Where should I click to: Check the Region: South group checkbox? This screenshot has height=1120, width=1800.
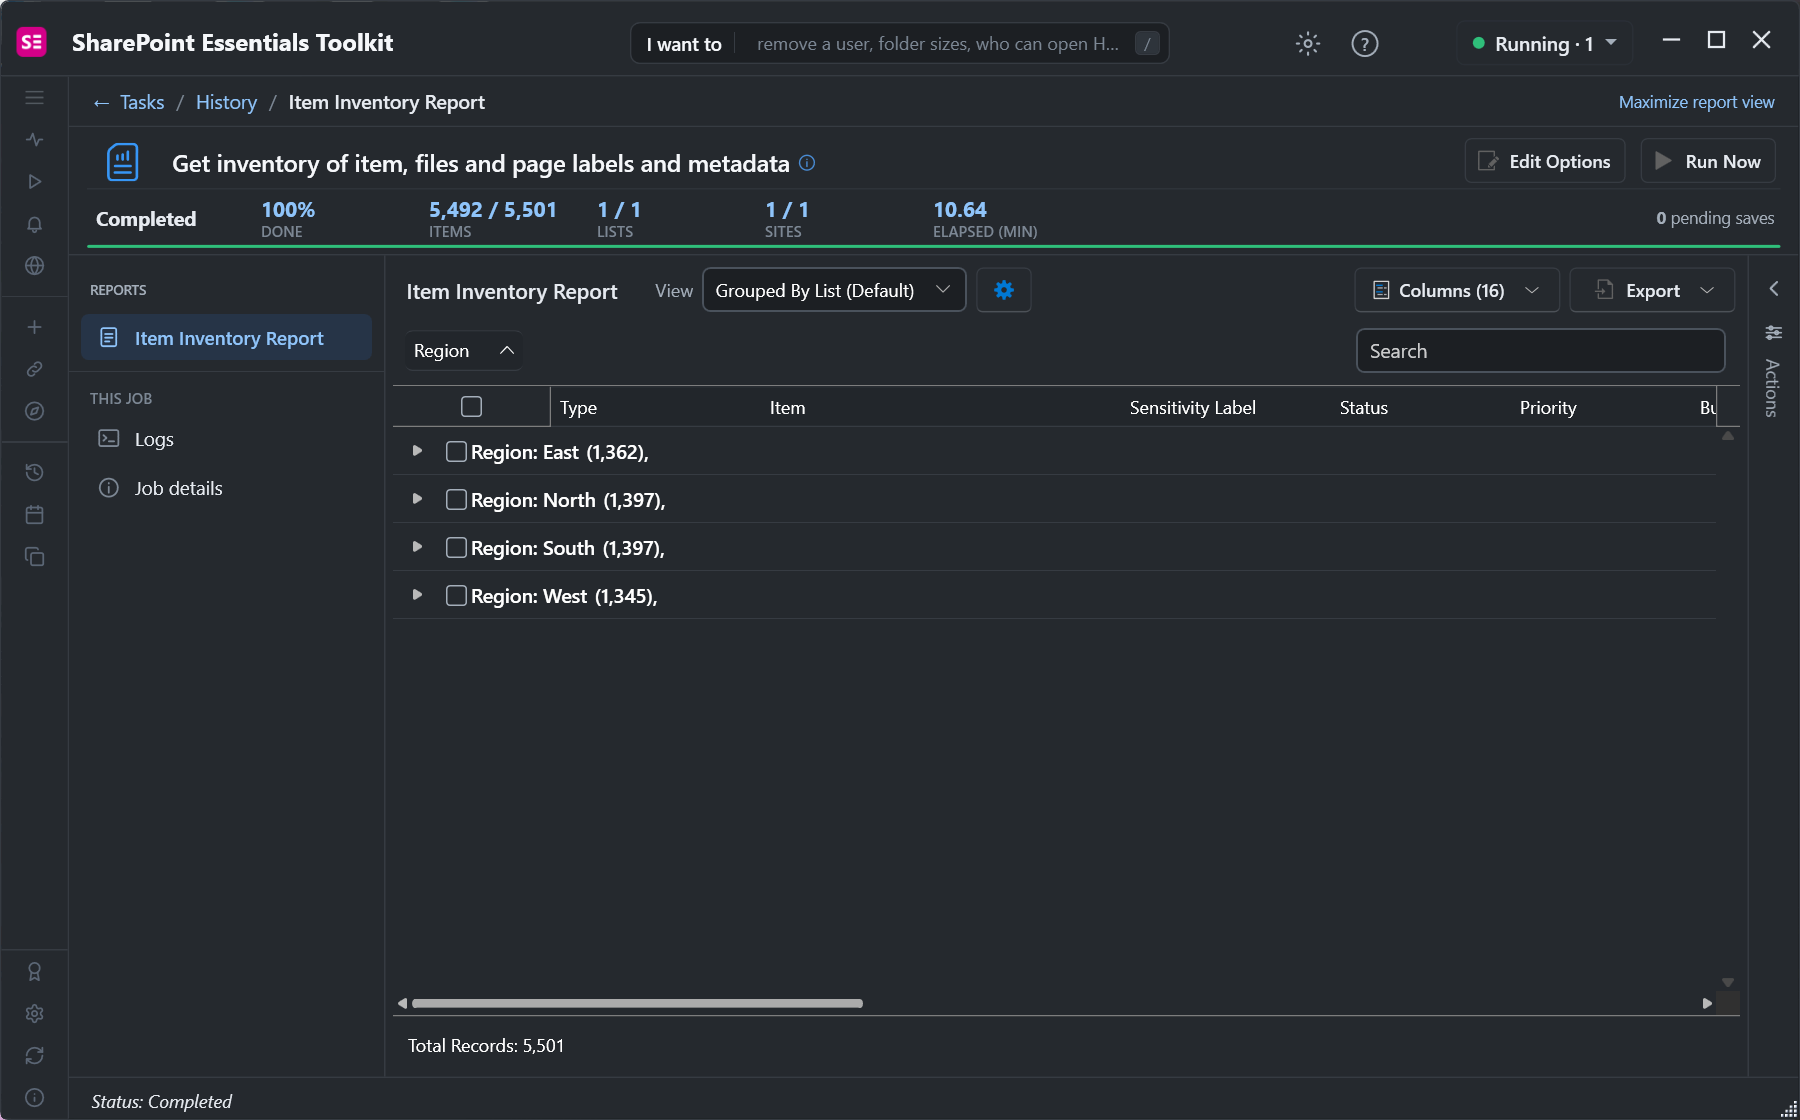[x=456, y=547]
